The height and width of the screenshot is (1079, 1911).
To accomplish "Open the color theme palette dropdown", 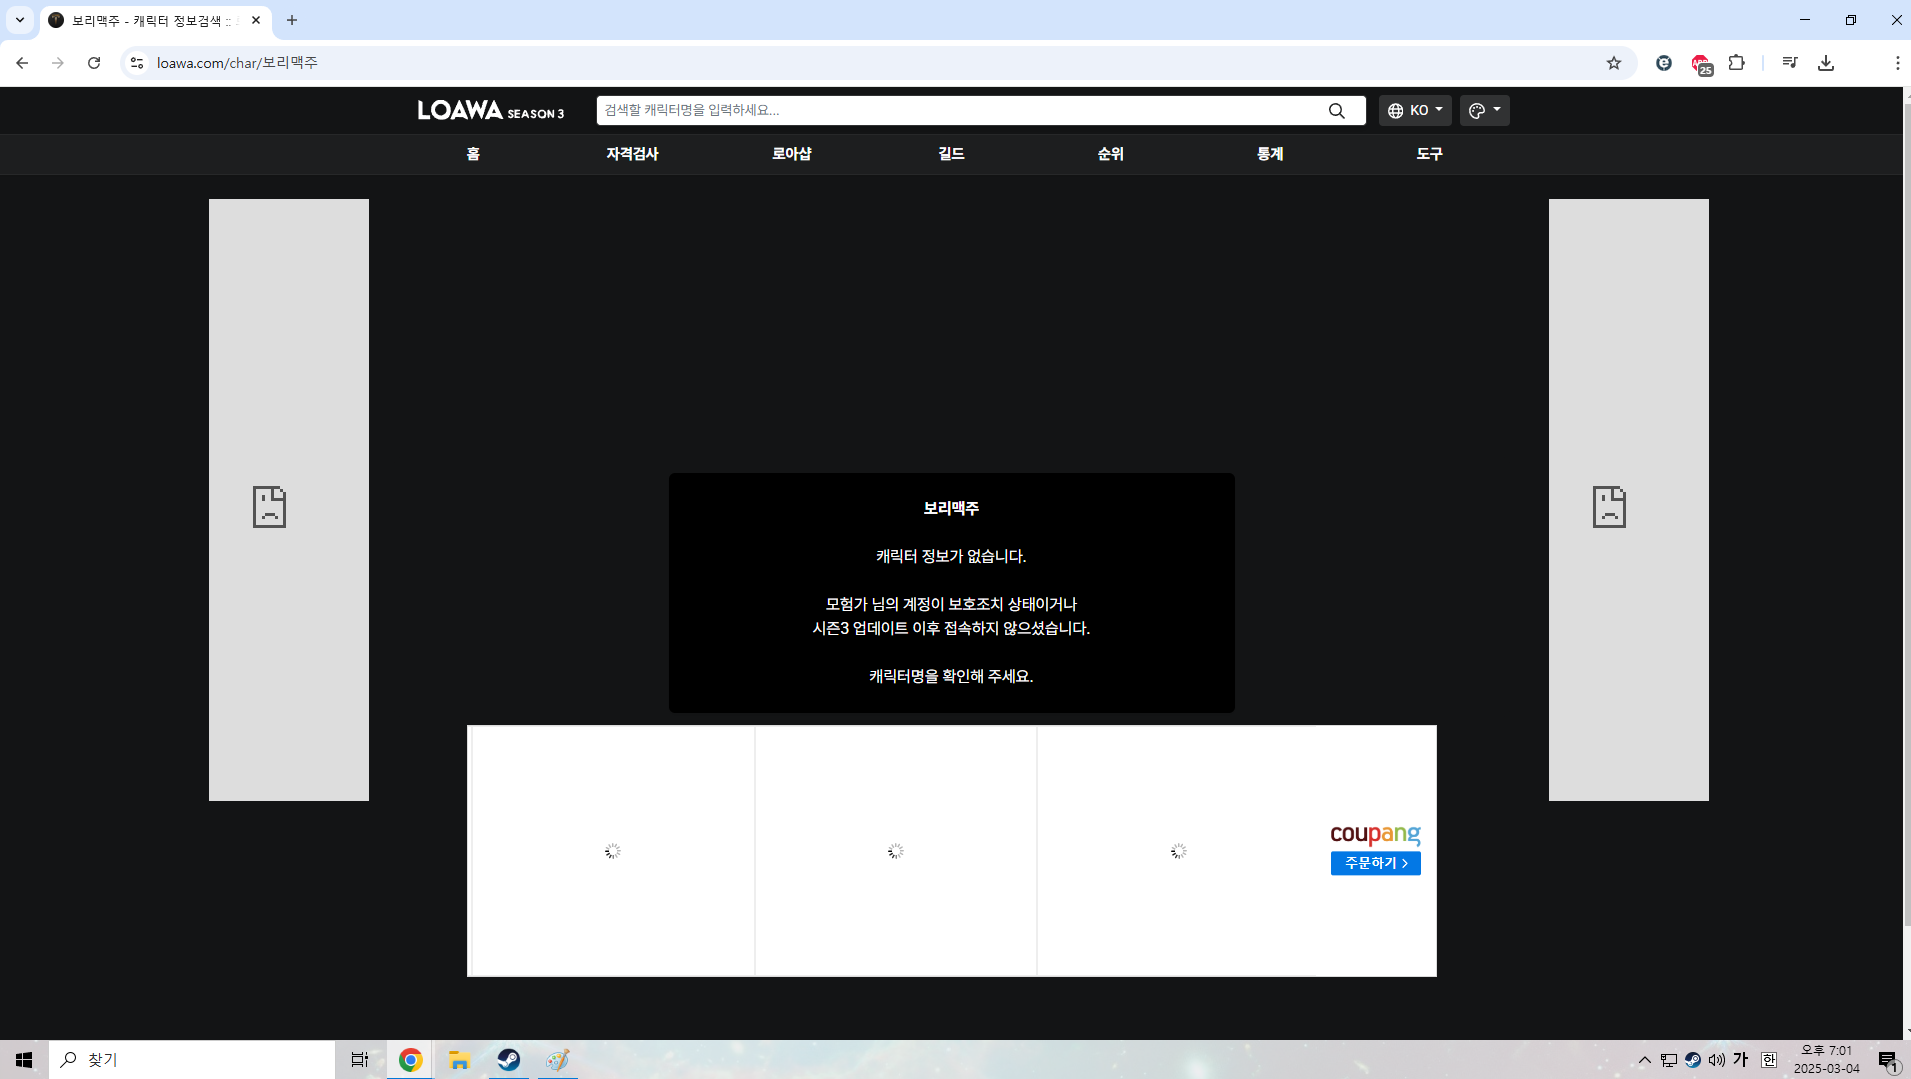I will click(x=1484, y=111).
